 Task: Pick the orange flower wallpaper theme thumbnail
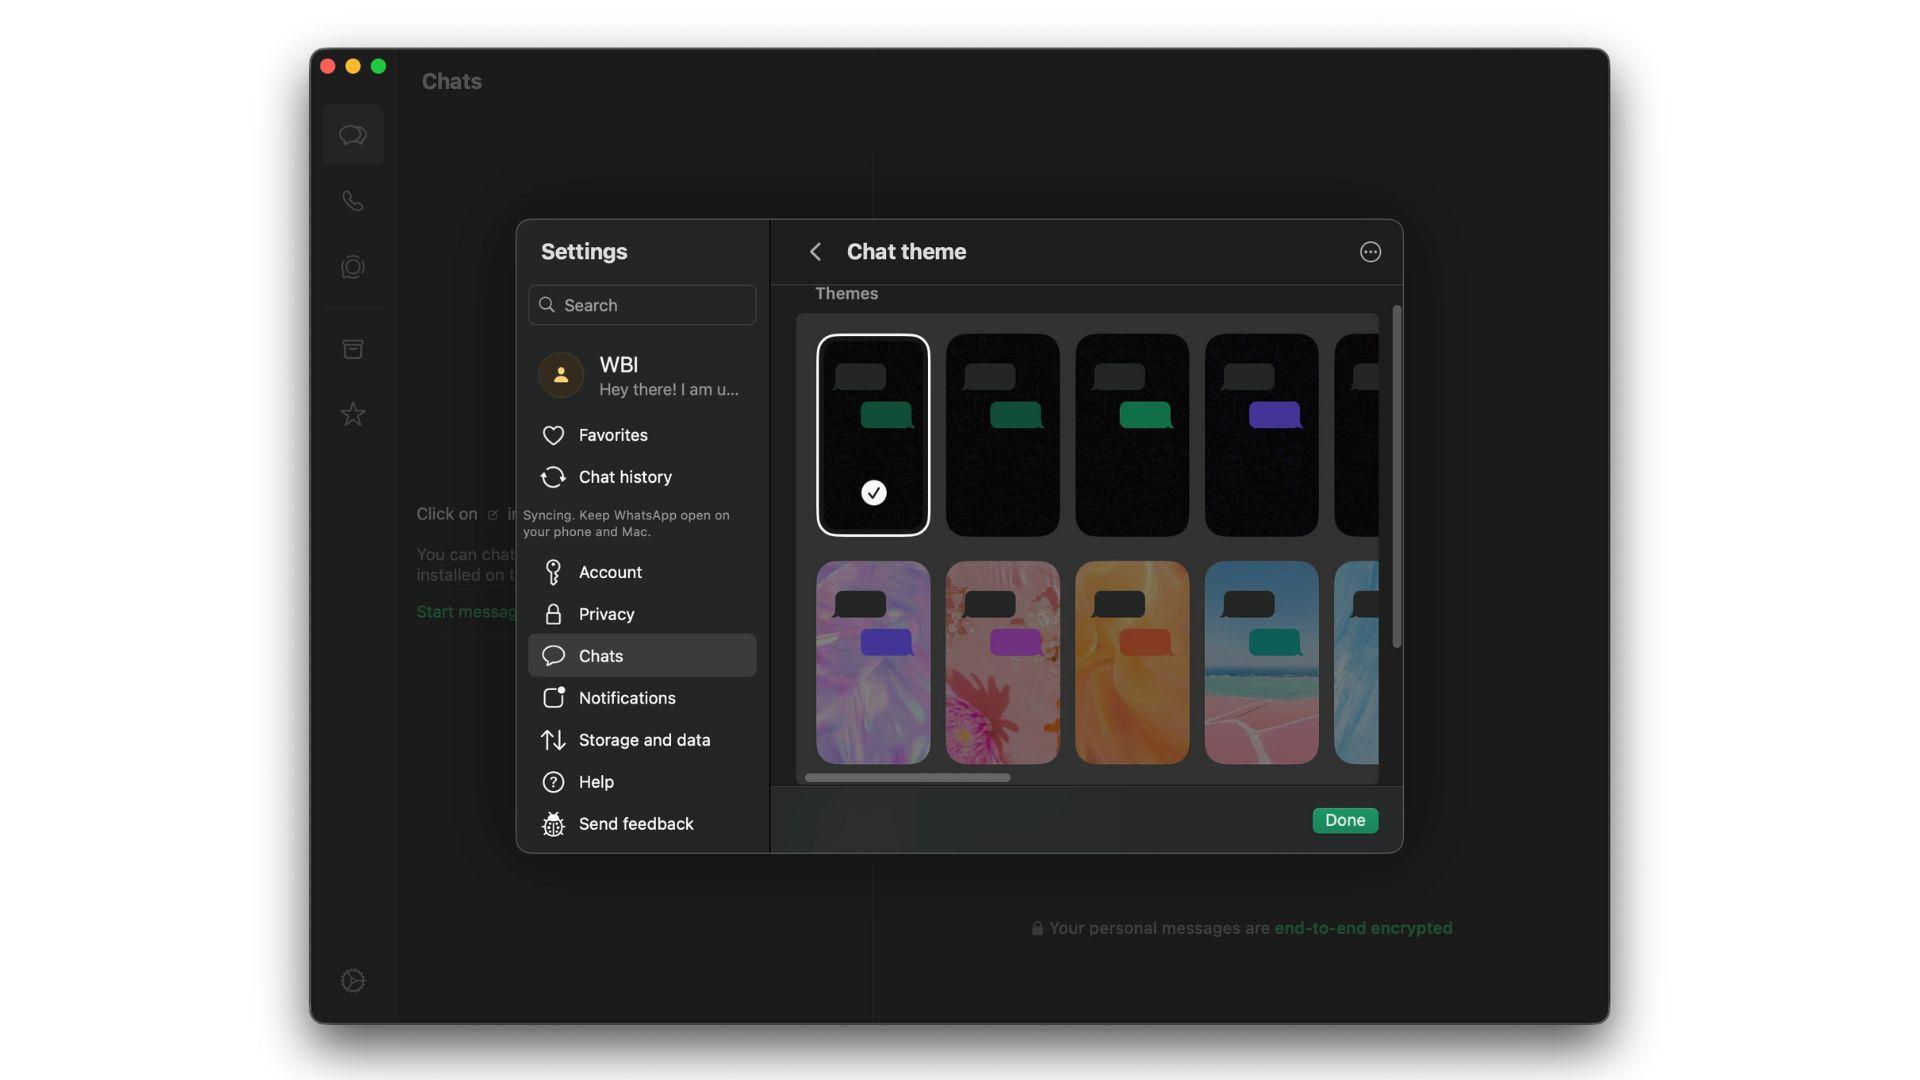[x=1131, y=662]
